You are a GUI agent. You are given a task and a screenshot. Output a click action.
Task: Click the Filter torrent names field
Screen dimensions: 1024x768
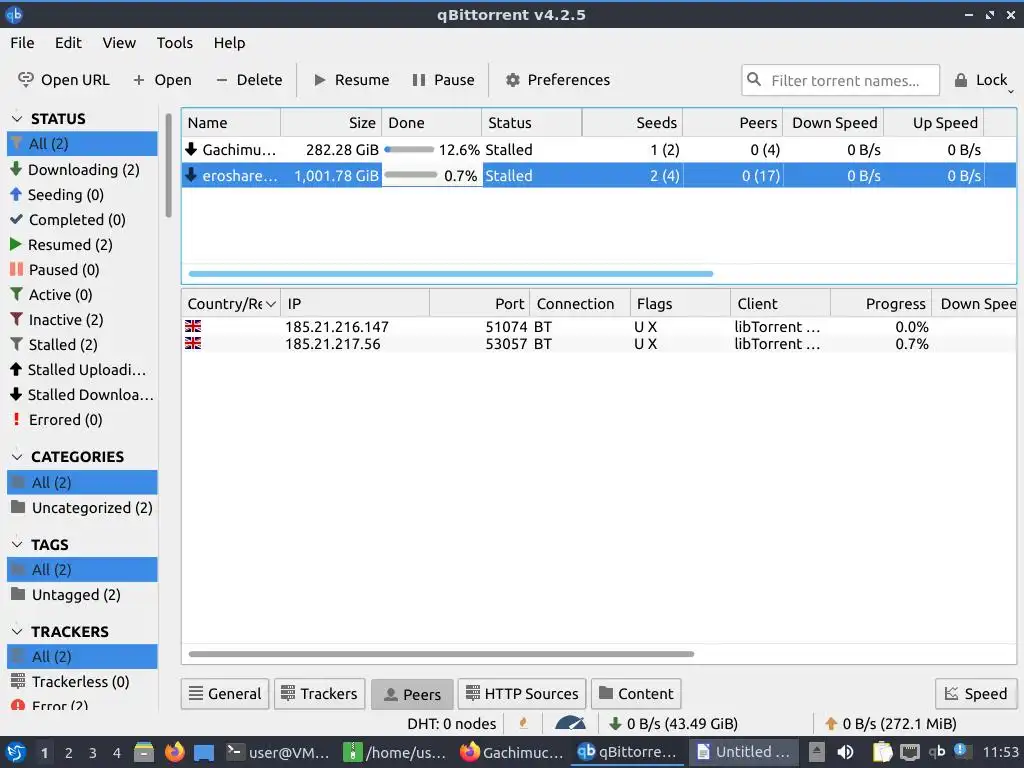[x=840, y=80]
